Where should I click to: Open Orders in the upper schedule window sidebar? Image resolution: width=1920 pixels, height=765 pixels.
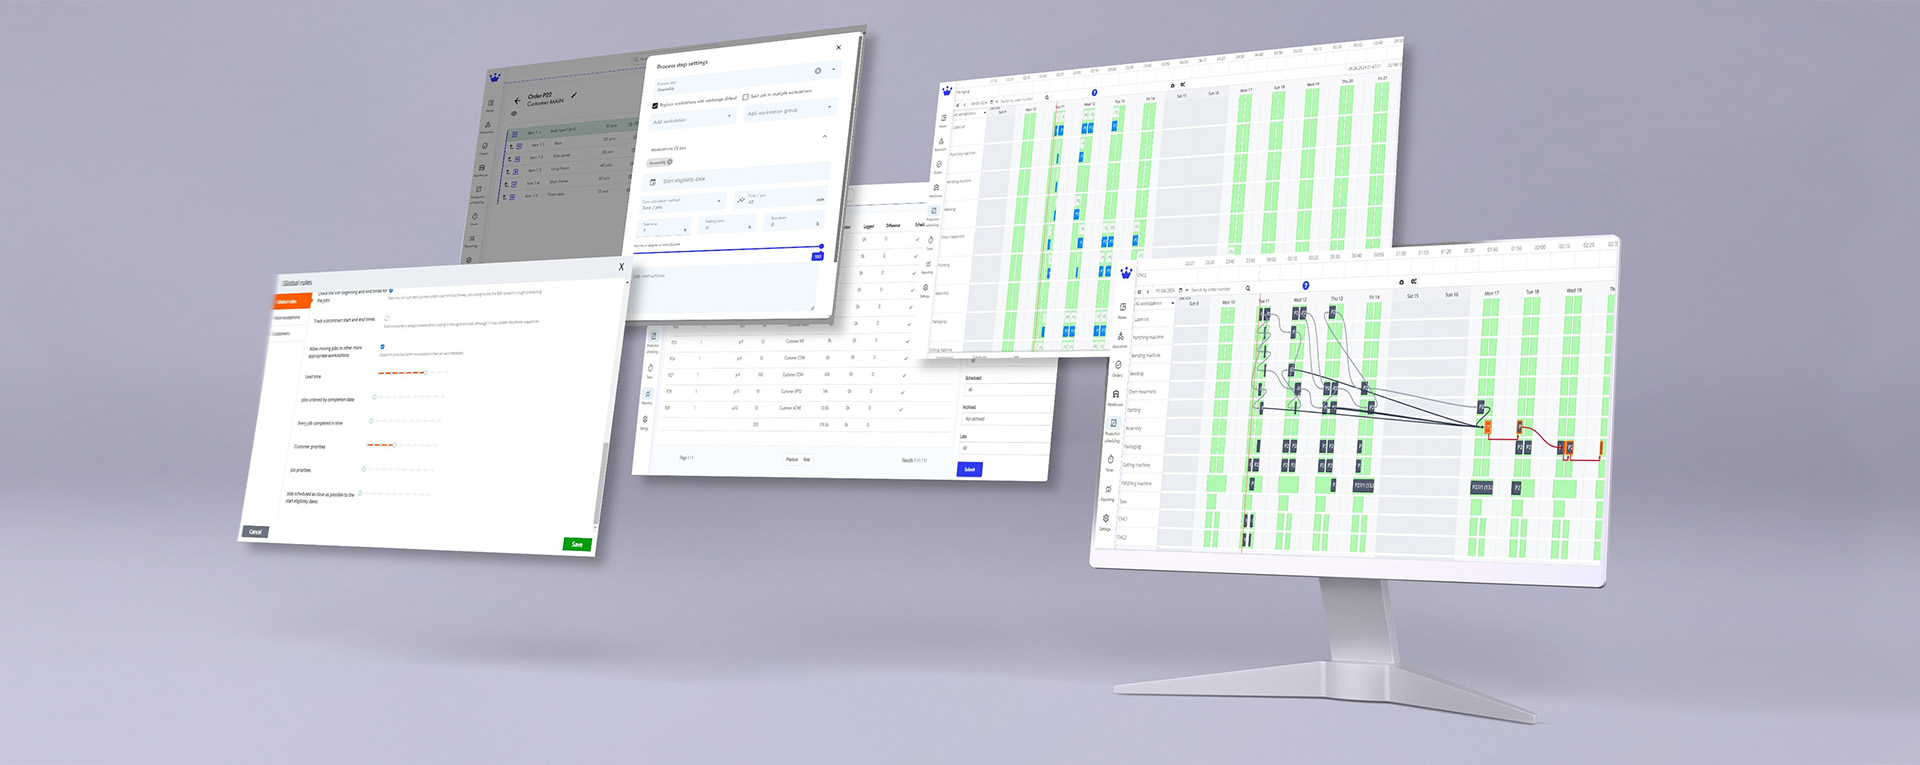coord(939,166)
